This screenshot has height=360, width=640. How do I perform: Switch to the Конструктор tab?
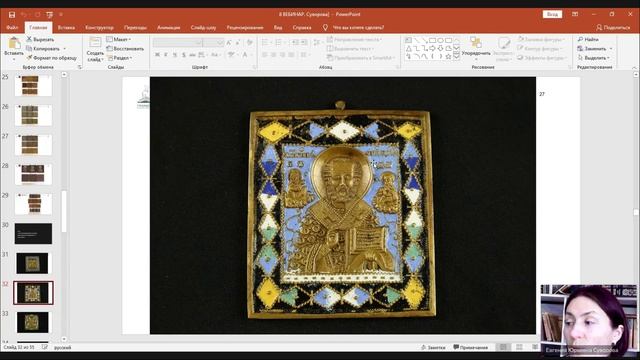[100, 28]
